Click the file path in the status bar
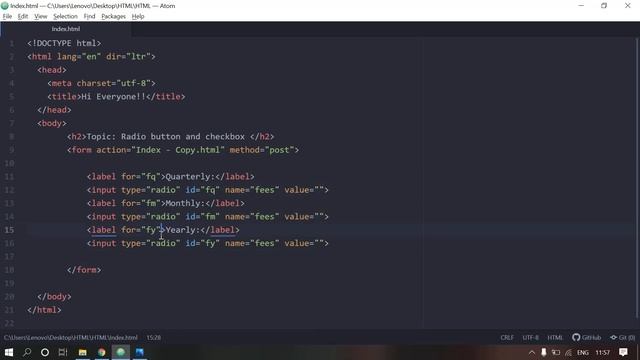The width and height of the screenshot is (640, 360). [71, 338]
